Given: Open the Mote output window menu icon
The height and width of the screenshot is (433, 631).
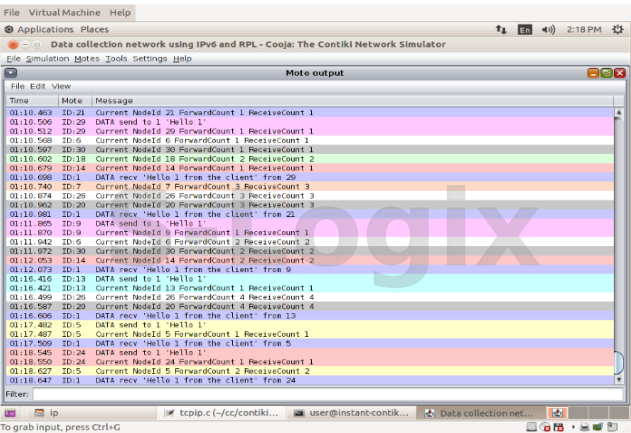Looking at the screenshot, I should (x=11, y=73).
